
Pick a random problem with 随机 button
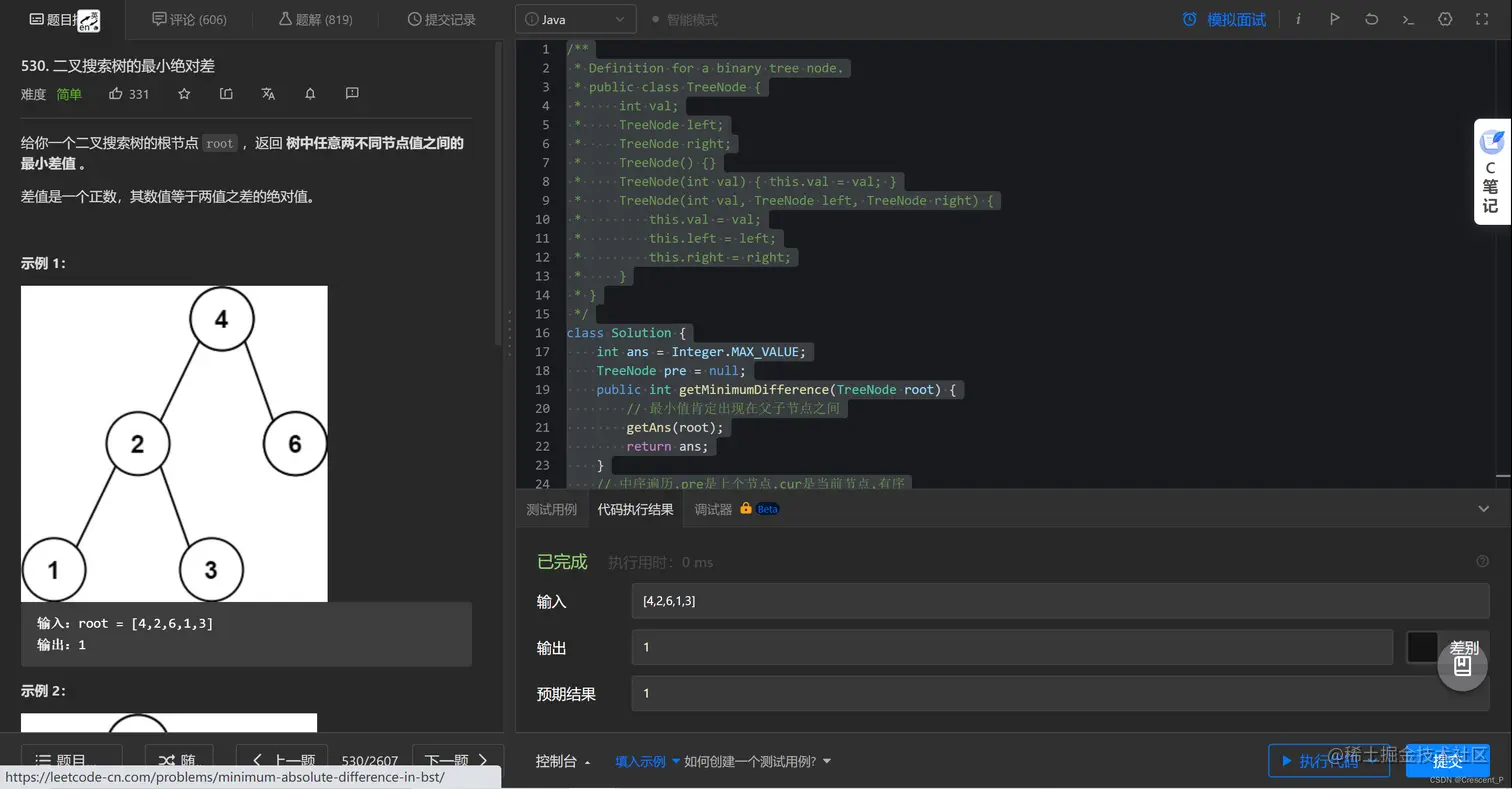[179, 761]
